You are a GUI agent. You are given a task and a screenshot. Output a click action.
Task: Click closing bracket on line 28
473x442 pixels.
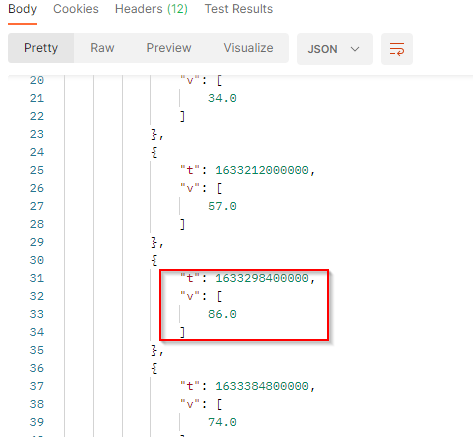(182, 224)
